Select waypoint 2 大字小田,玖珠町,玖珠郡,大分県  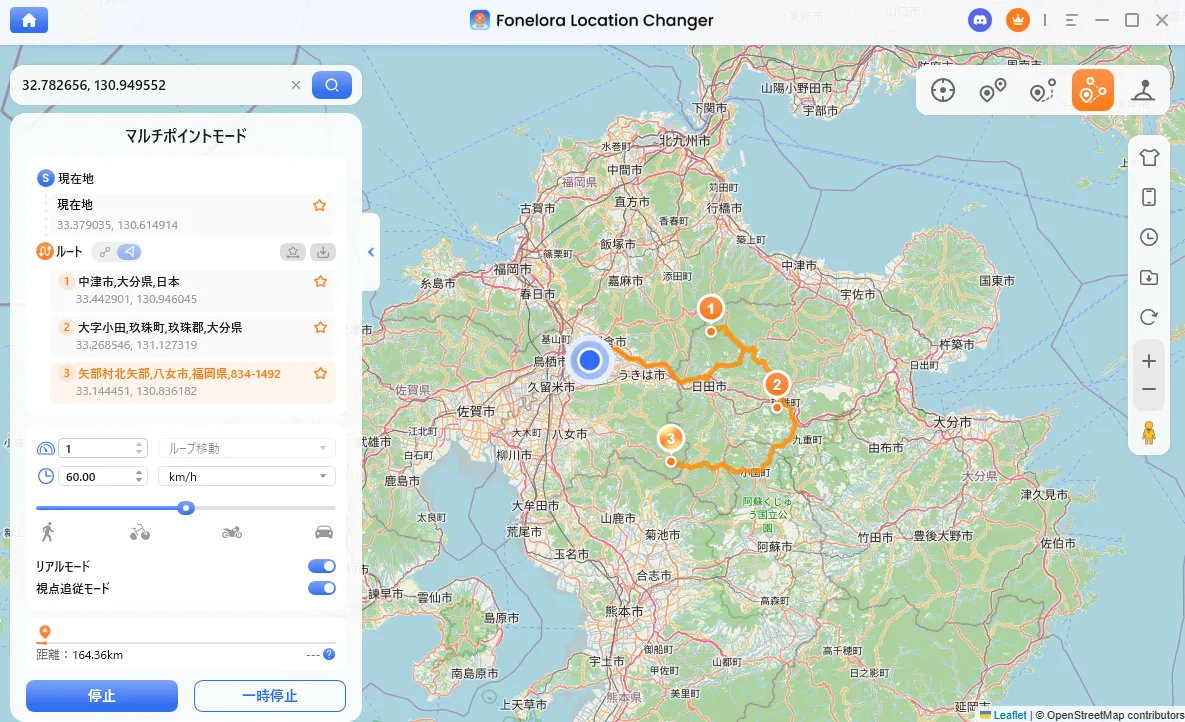pos(193,336)
